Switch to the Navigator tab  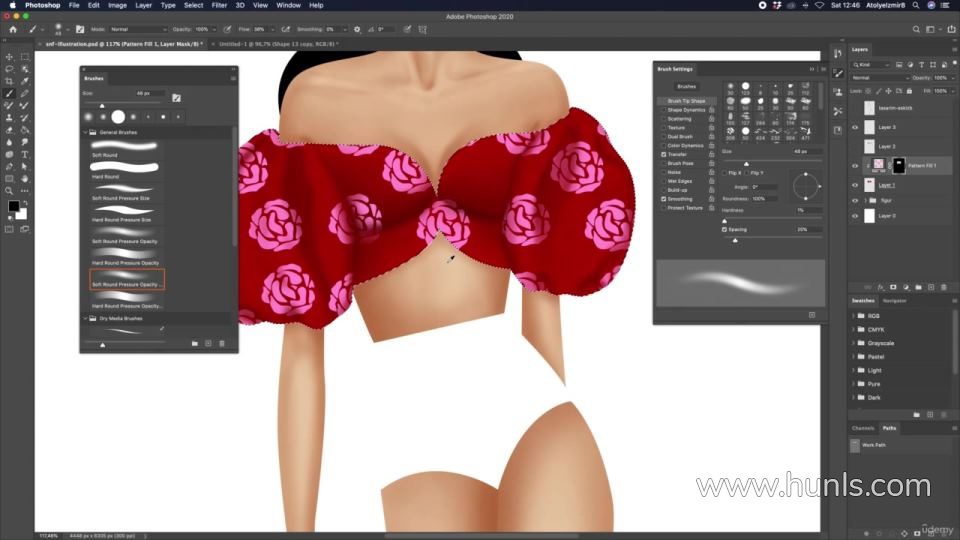894,301
